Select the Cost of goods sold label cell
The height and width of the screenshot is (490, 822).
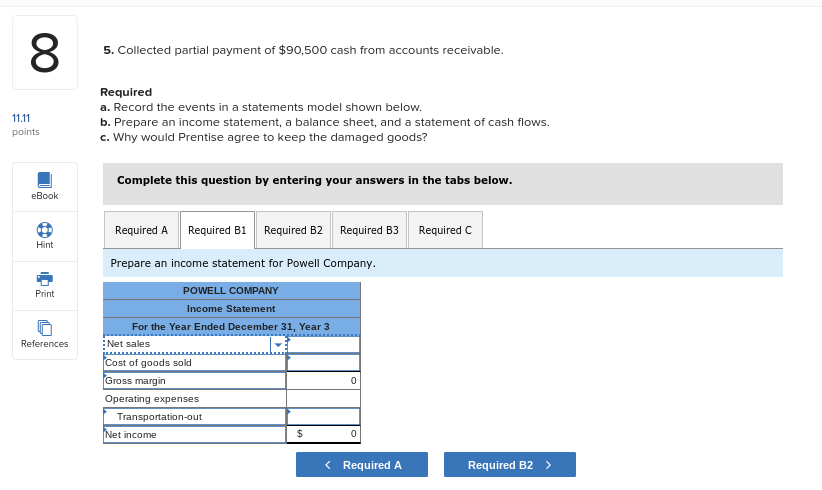[194, 363]
